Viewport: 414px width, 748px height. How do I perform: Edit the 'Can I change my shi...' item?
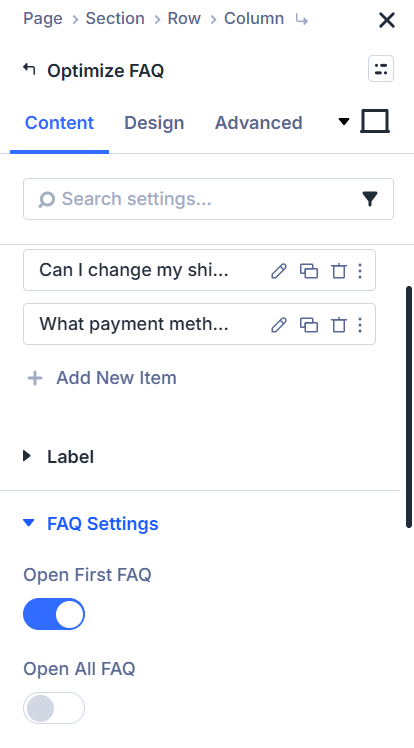279,270
